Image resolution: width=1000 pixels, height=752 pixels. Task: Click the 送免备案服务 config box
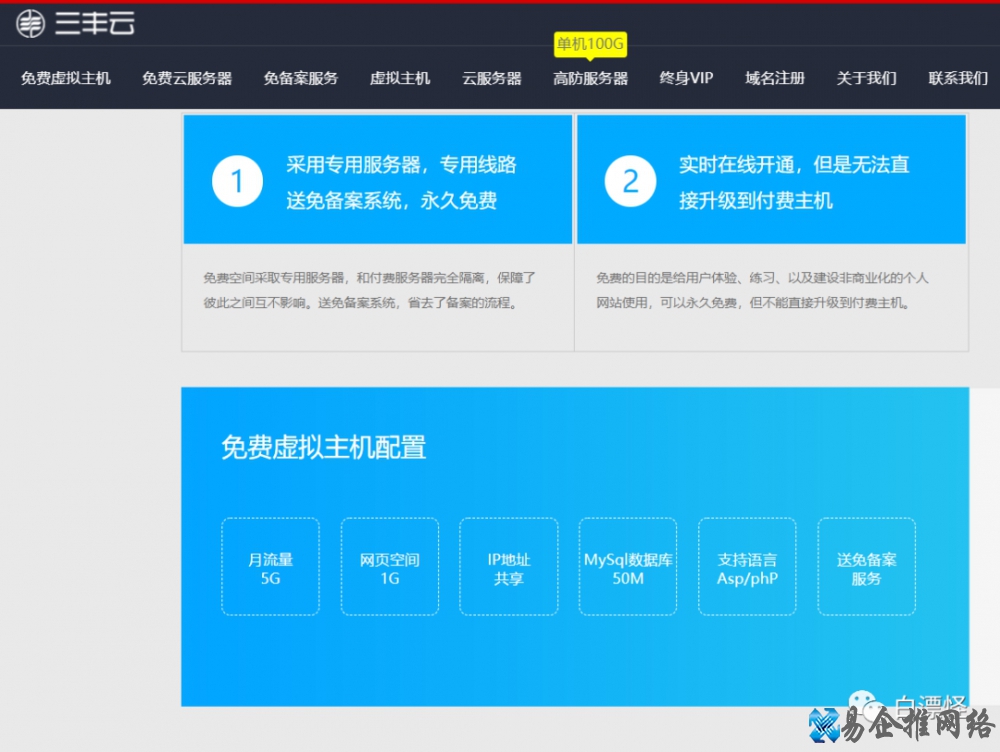(x=866, y=567)
